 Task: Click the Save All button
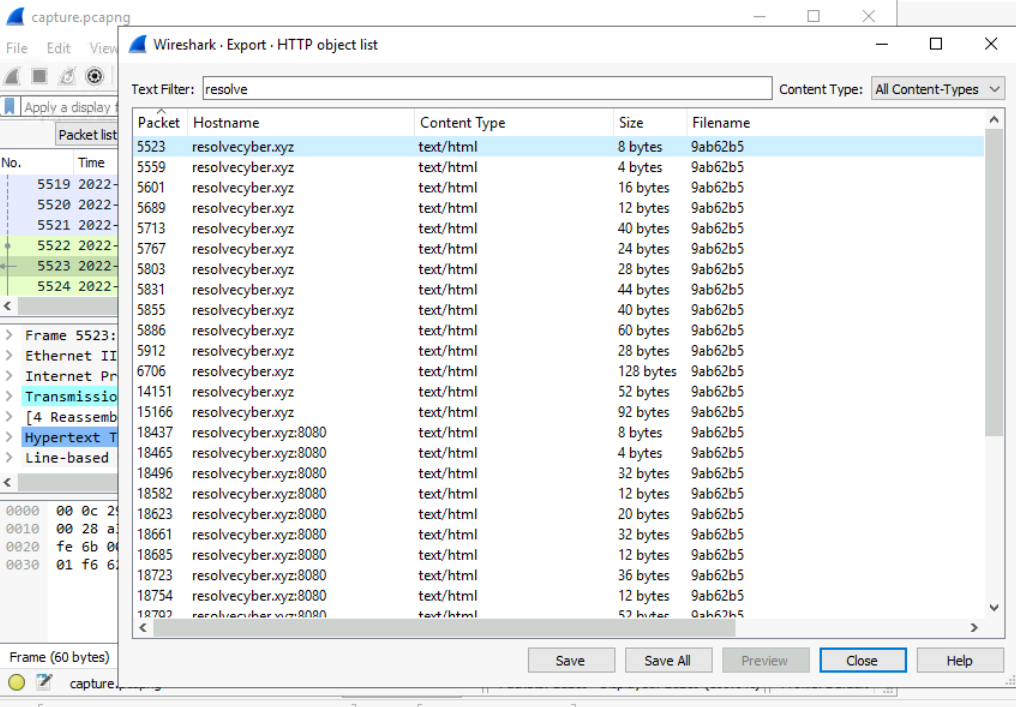(668, 660)
